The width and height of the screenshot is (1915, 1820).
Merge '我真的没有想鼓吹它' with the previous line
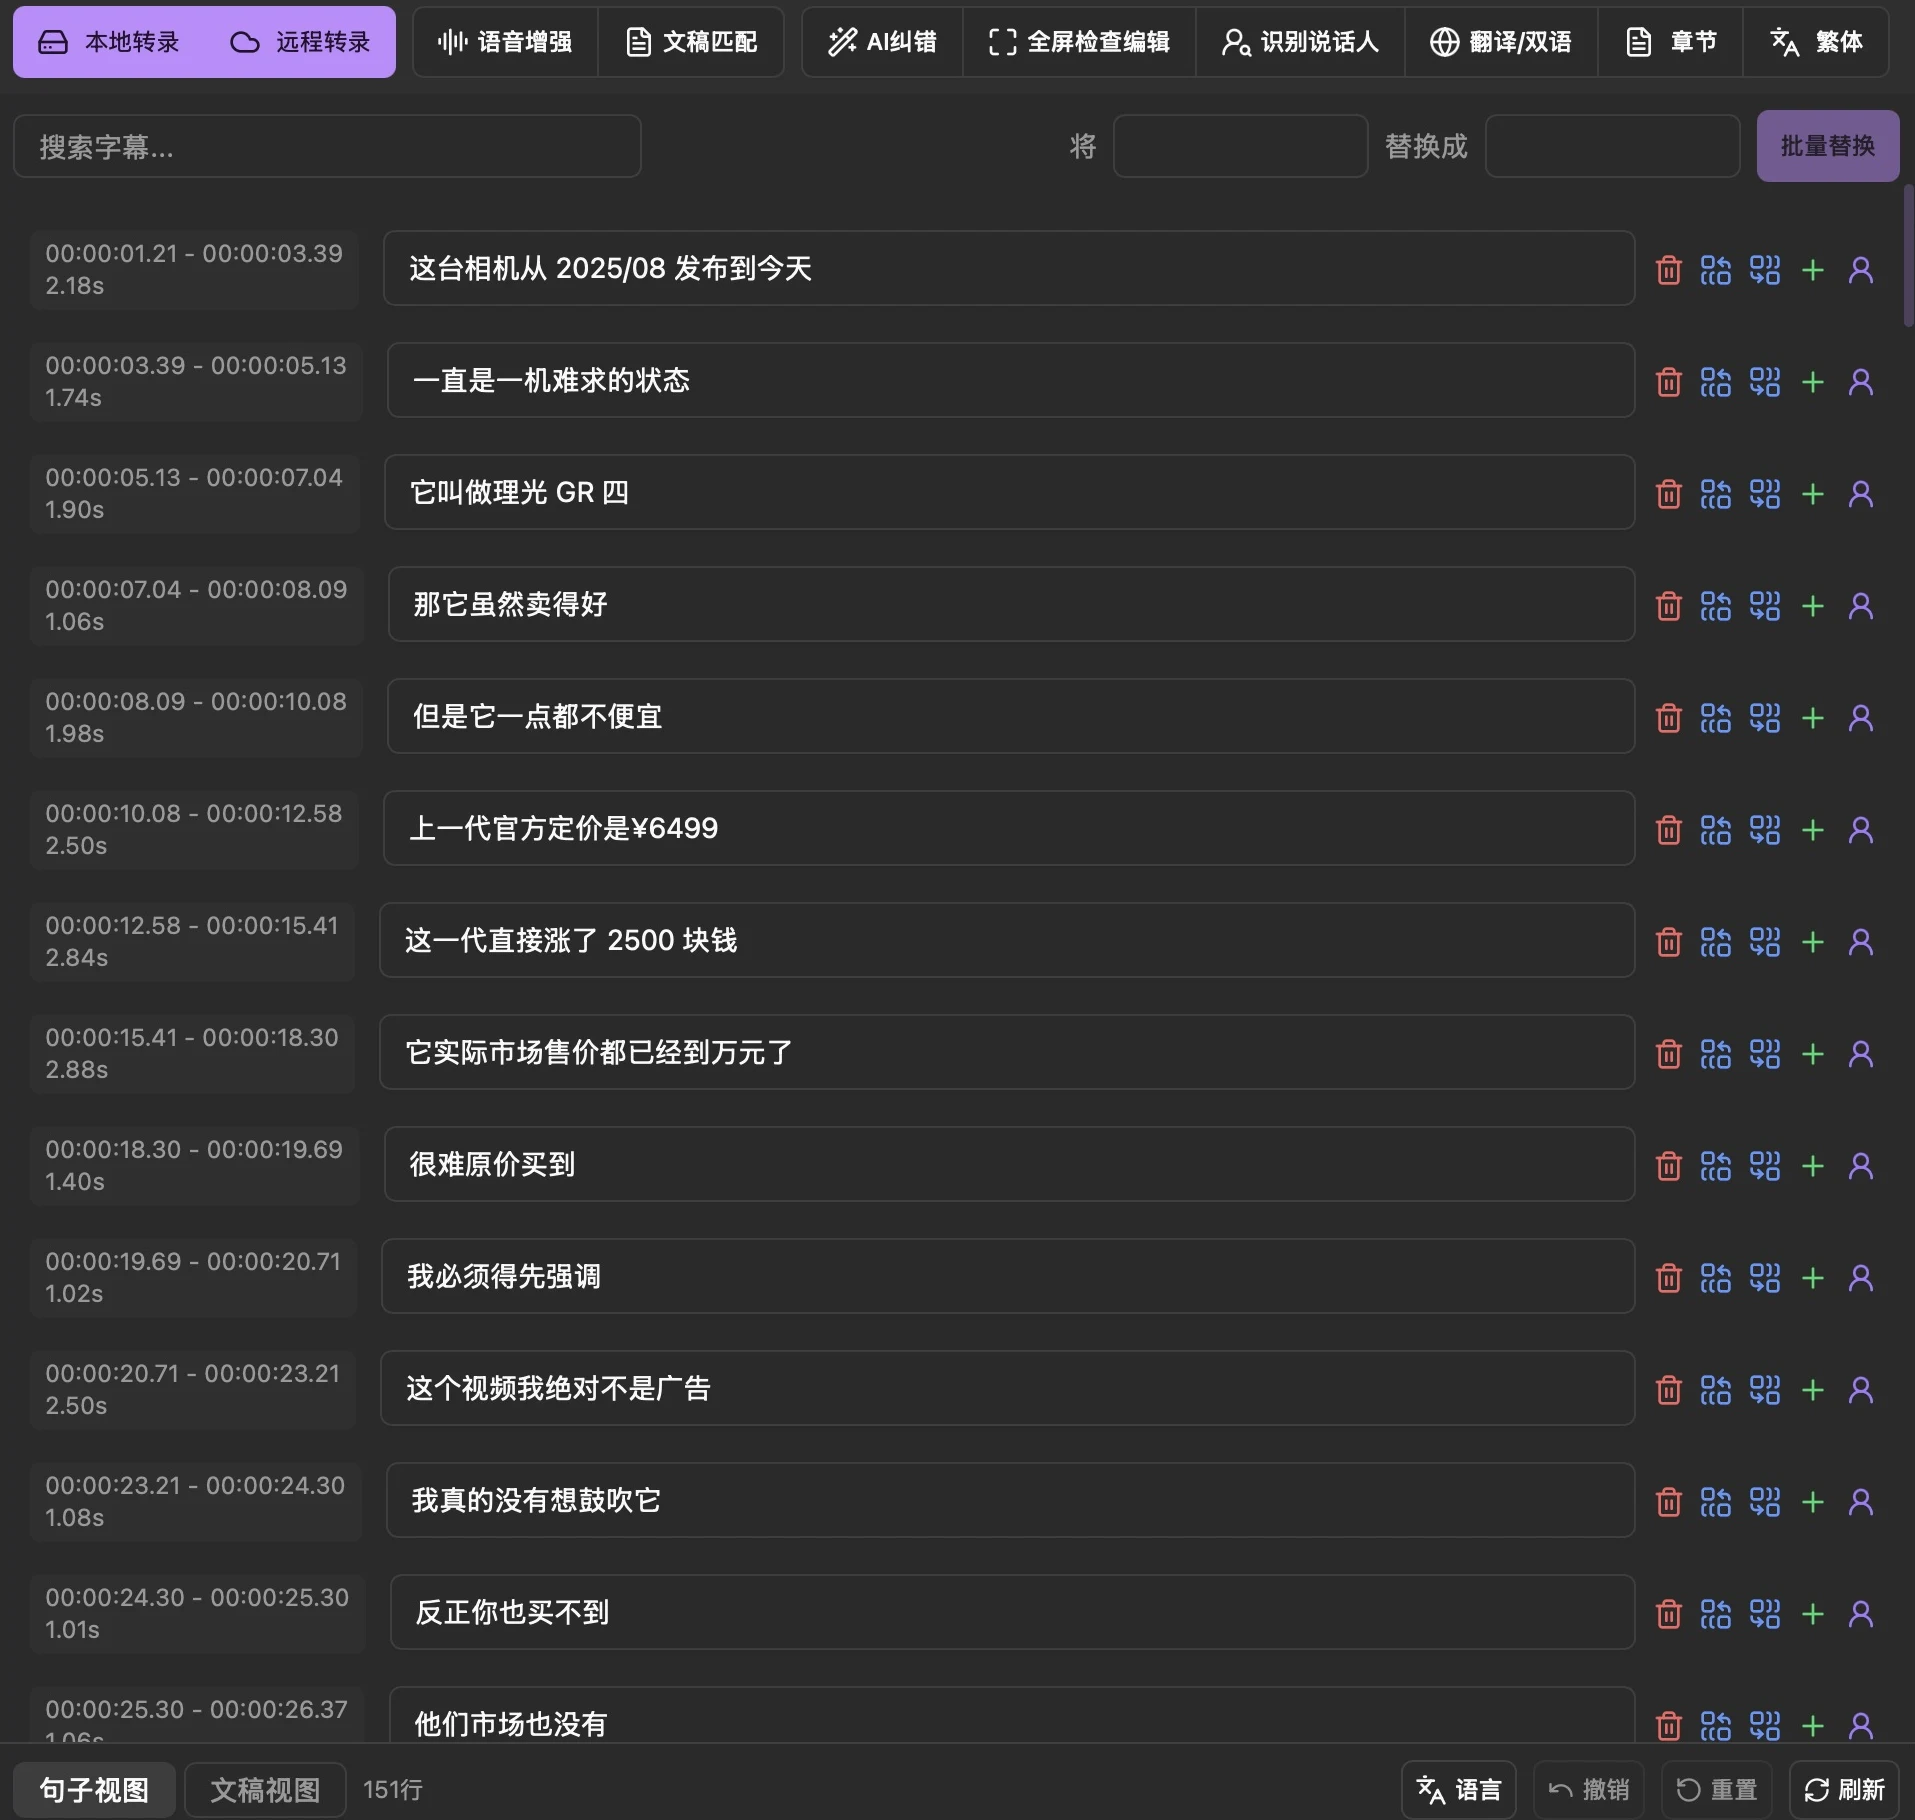[x=1716, y=1502]
